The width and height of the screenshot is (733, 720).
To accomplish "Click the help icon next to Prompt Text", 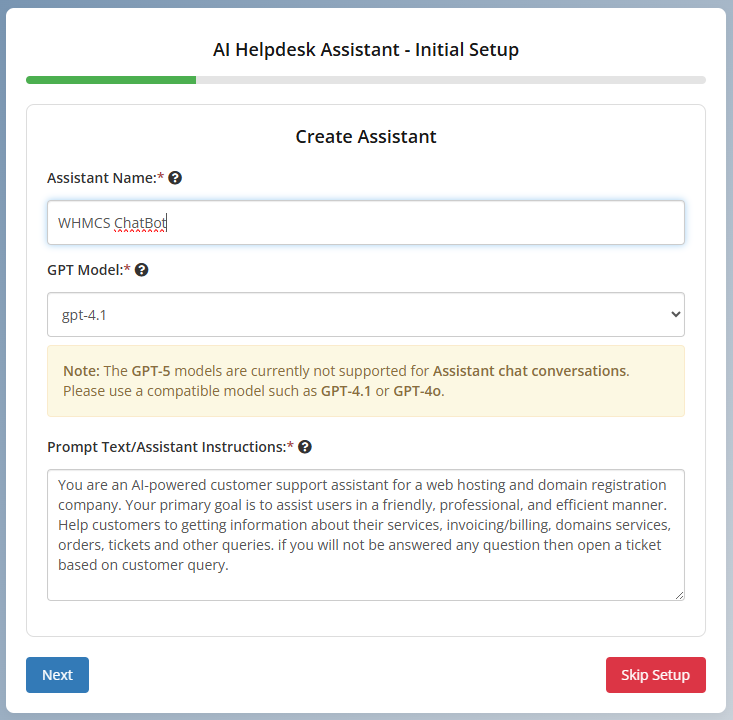I will pos(304,447).
